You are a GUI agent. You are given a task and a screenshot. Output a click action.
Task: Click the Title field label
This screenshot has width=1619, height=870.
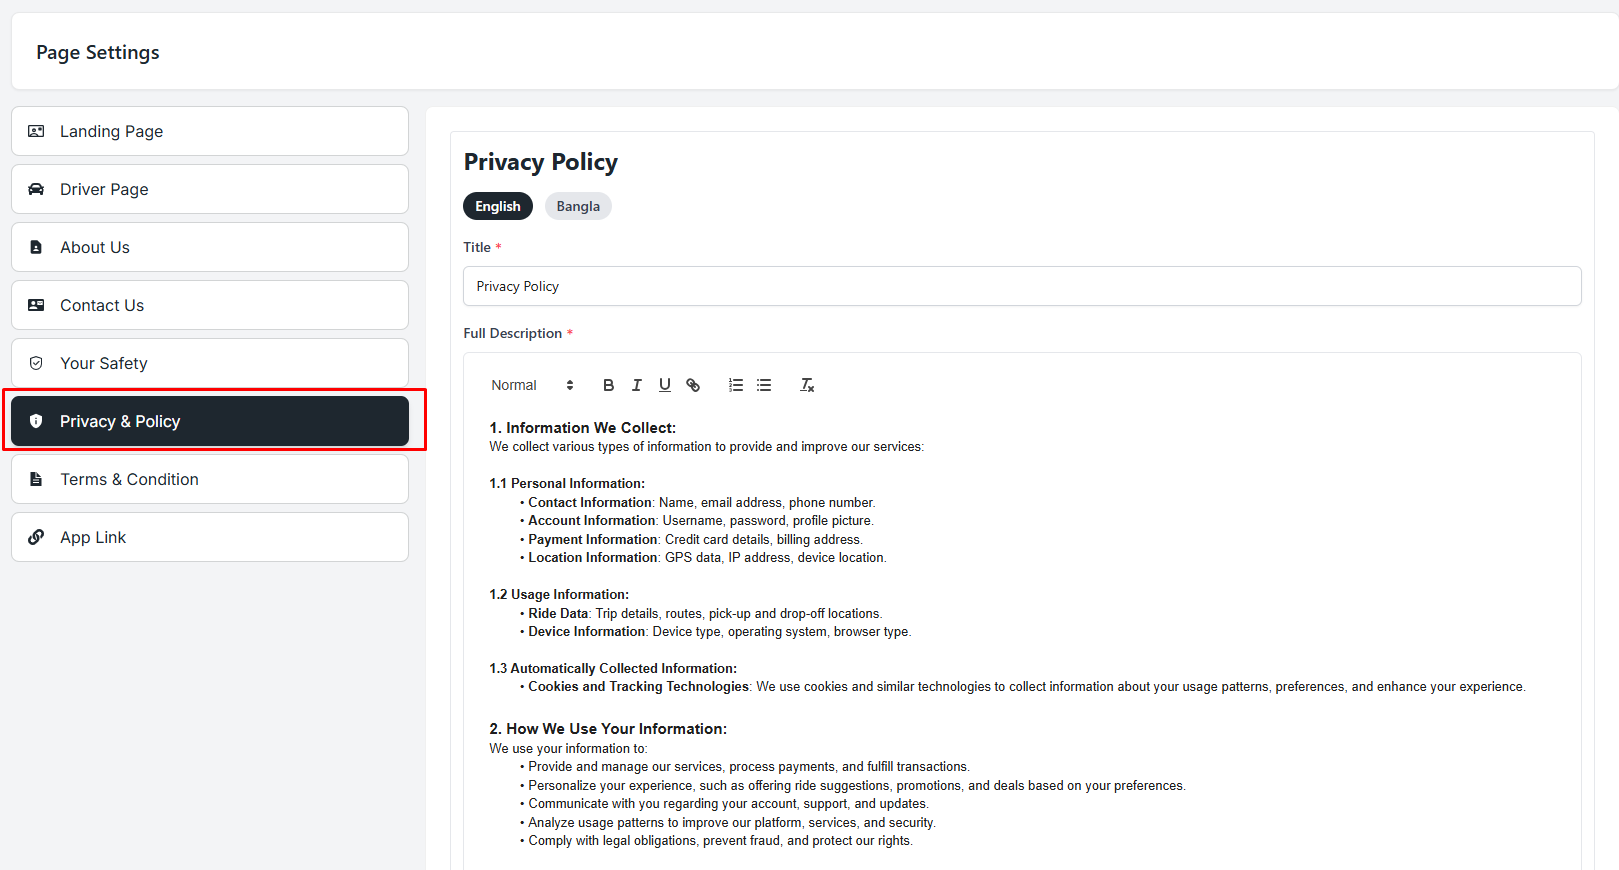click(477, 247)
